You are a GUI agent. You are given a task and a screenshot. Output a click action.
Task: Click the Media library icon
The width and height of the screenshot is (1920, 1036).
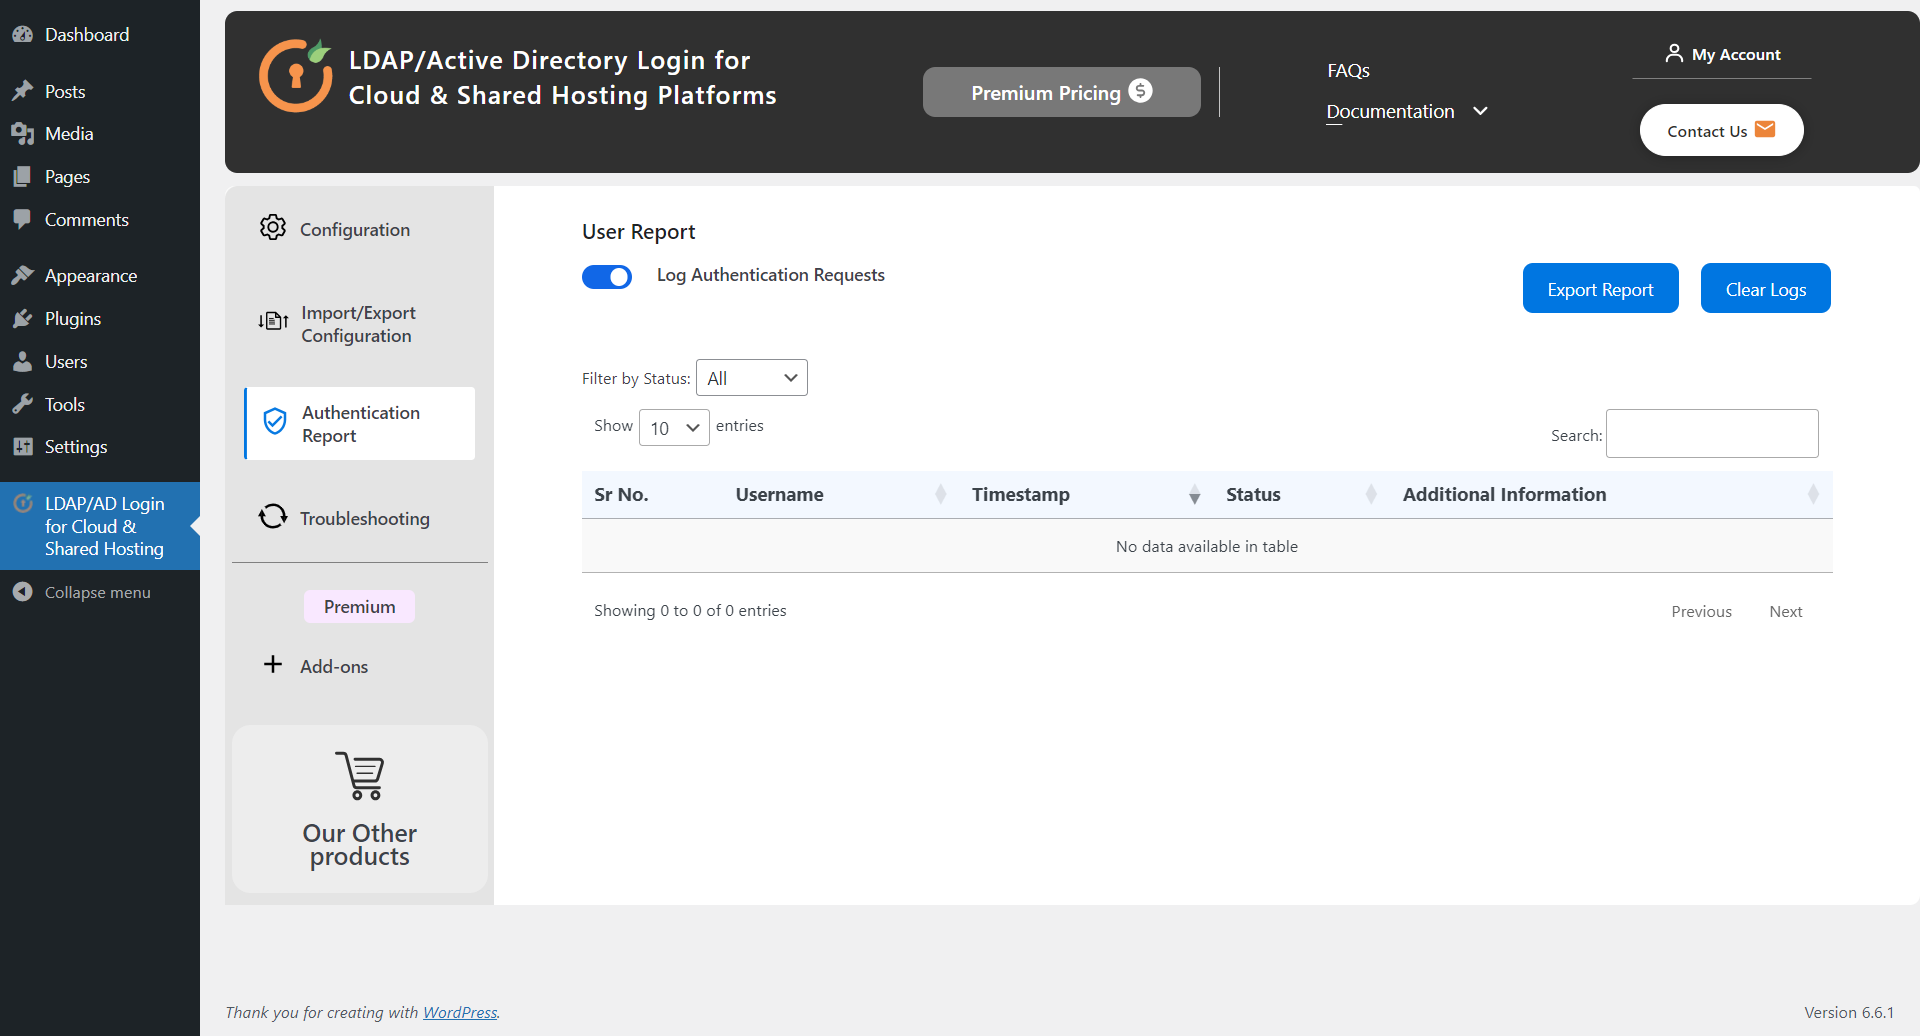pyautogui.click(x=22, y=134)
